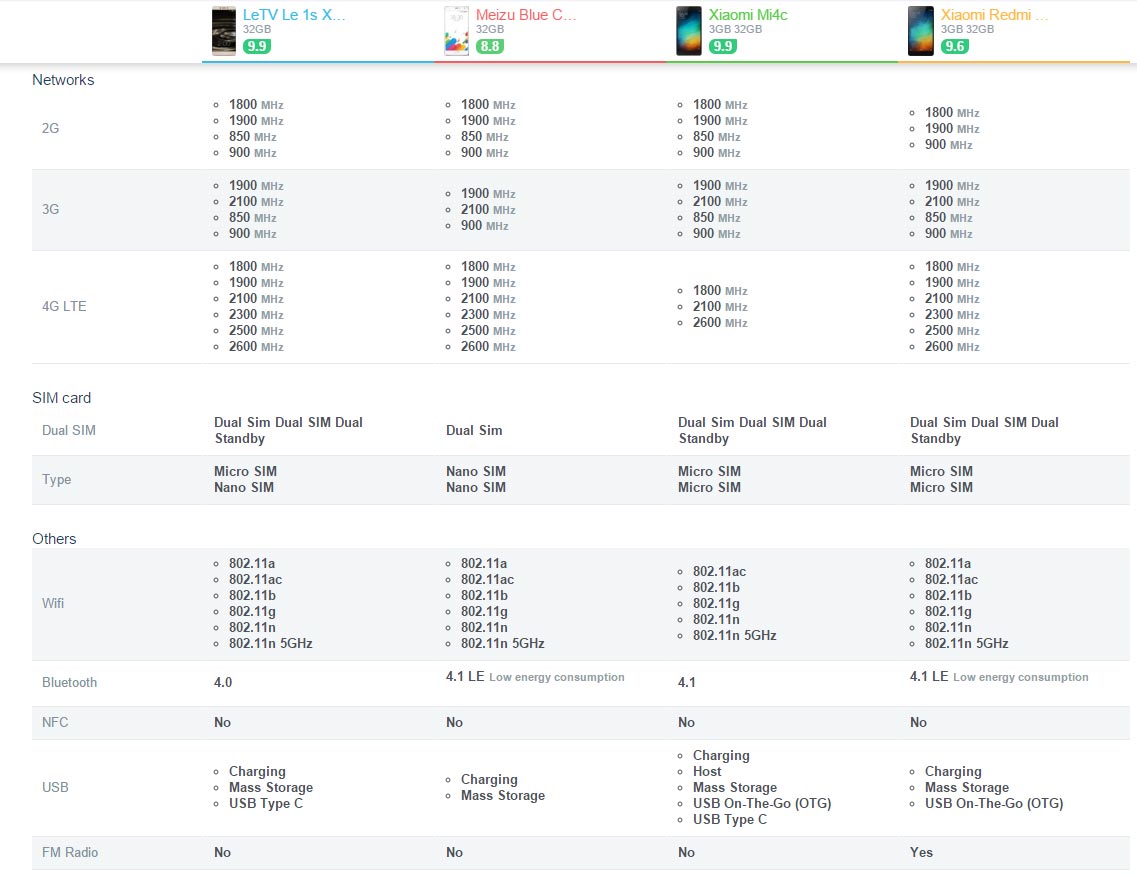Click the "Type" row label

click(57, 479)
